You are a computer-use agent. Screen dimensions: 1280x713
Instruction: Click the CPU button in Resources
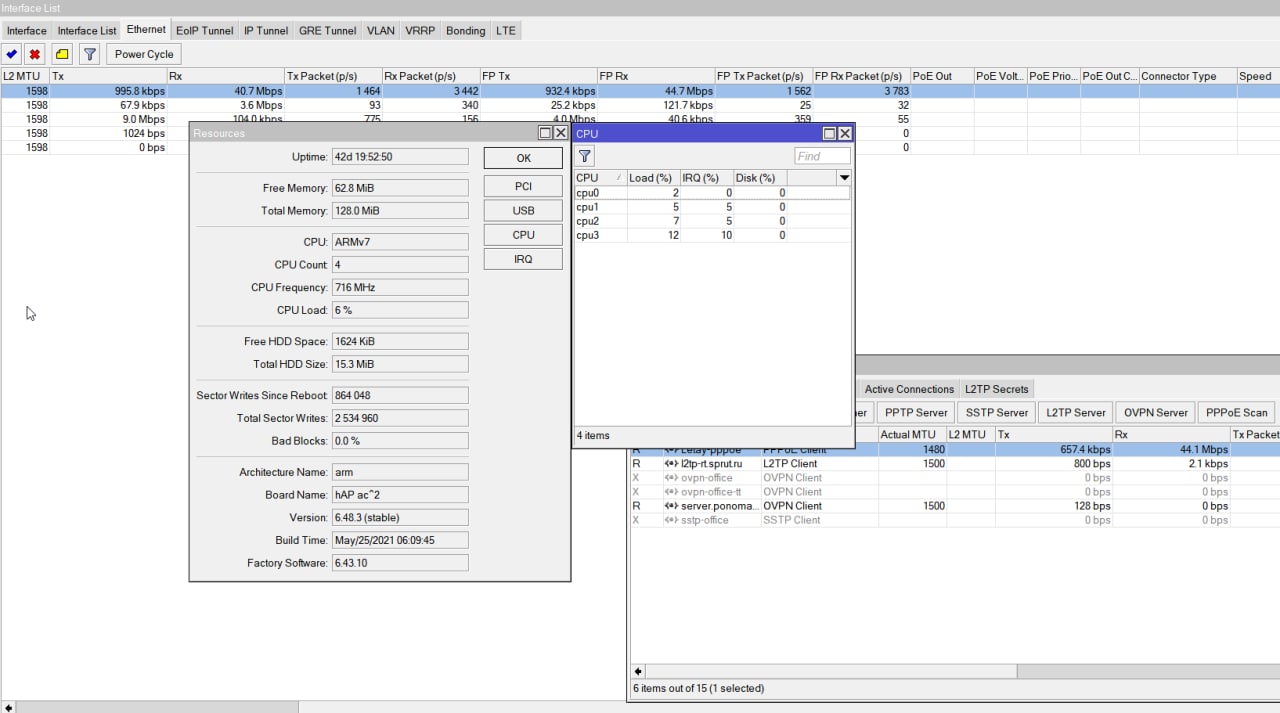(523, 235)
